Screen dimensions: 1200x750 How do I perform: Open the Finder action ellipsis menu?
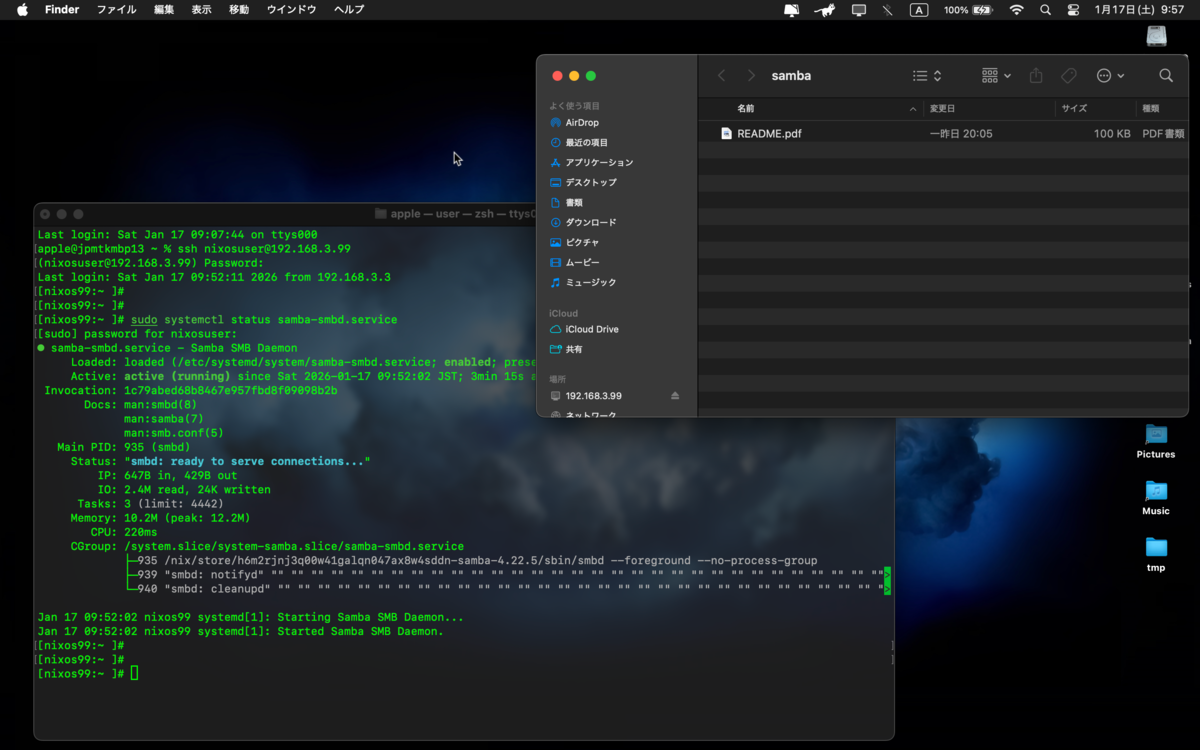click(x=1110, y=76)
